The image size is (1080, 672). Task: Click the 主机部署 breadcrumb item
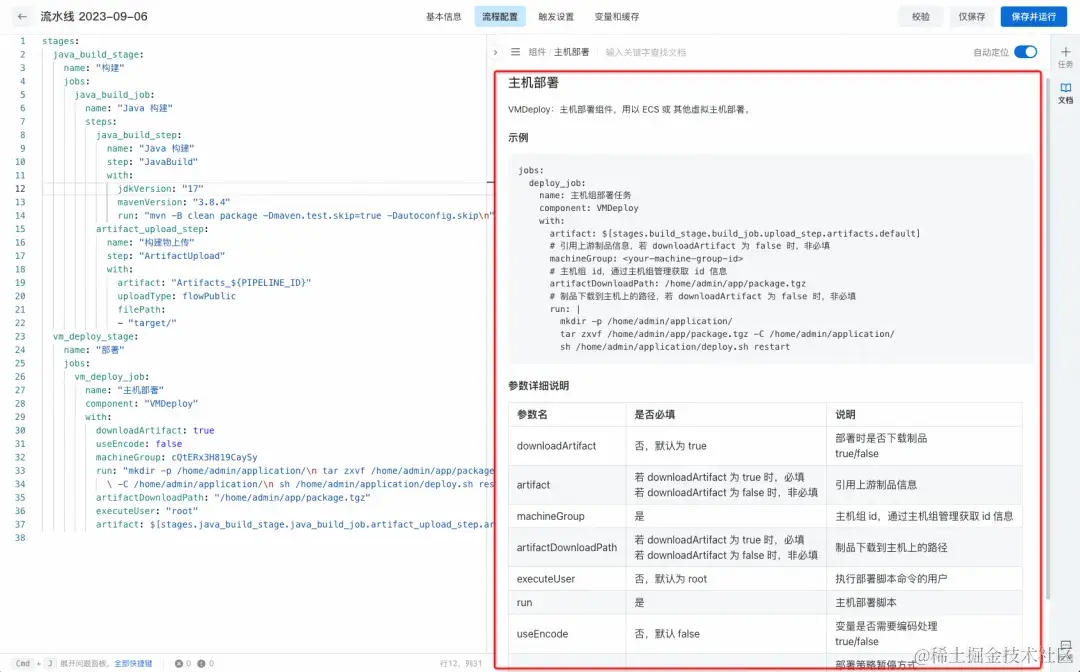pos(572,52)
